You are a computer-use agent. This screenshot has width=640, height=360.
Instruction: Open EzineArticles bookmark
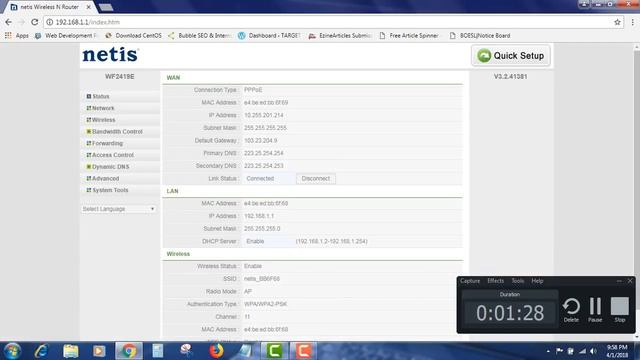(x=340, y=36)
